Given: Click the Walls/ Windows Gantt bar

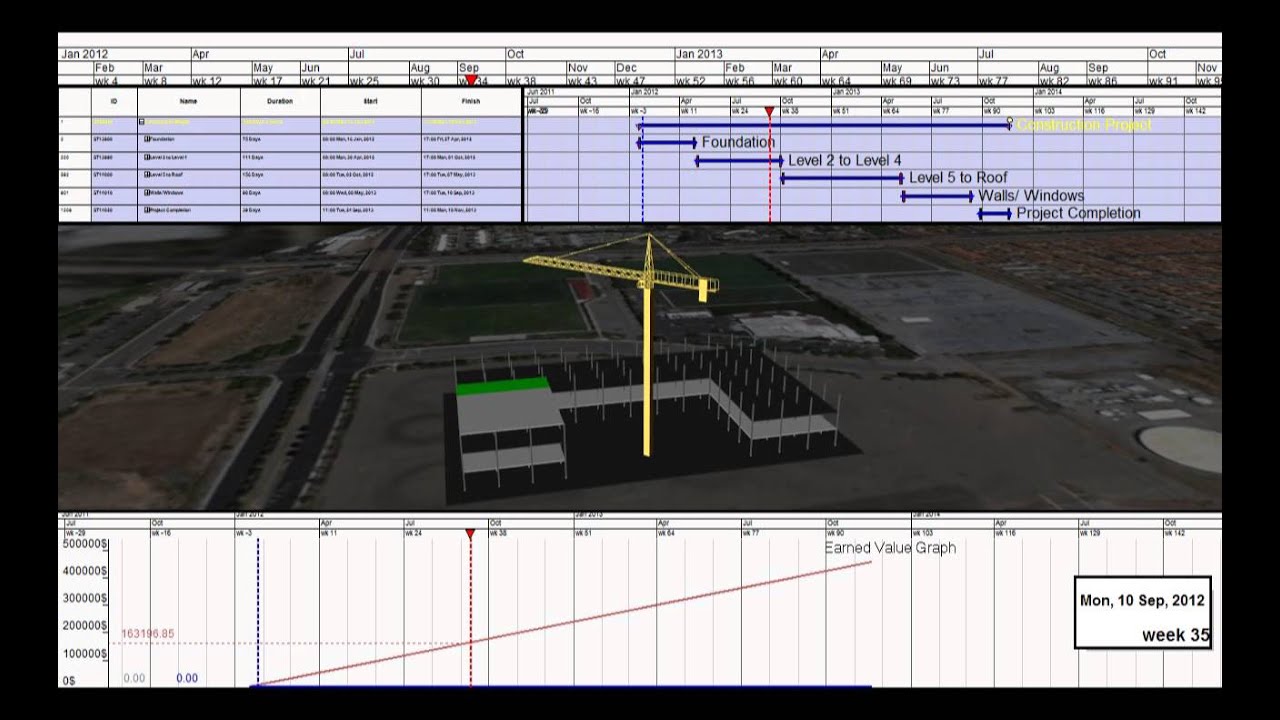Looking at the screenshot, I should [x=937, y=196].
